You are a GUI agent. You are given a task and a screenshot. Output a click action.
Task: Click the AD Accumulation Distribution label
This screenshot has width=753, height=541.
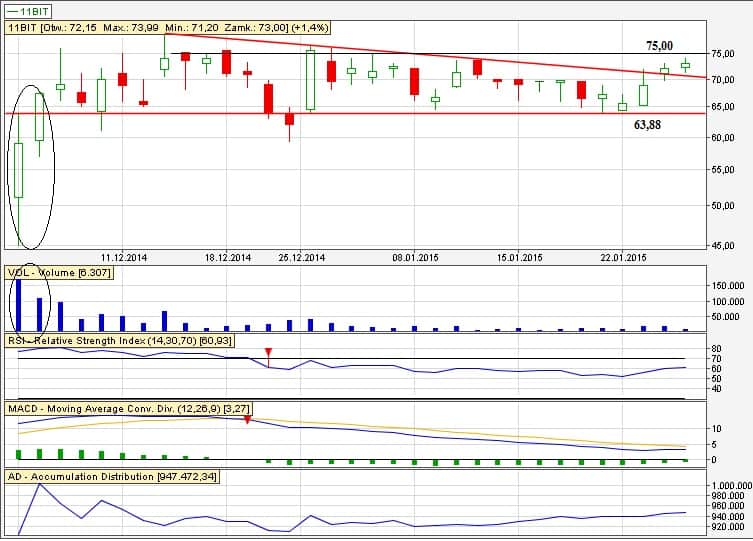tap(112, 477)
